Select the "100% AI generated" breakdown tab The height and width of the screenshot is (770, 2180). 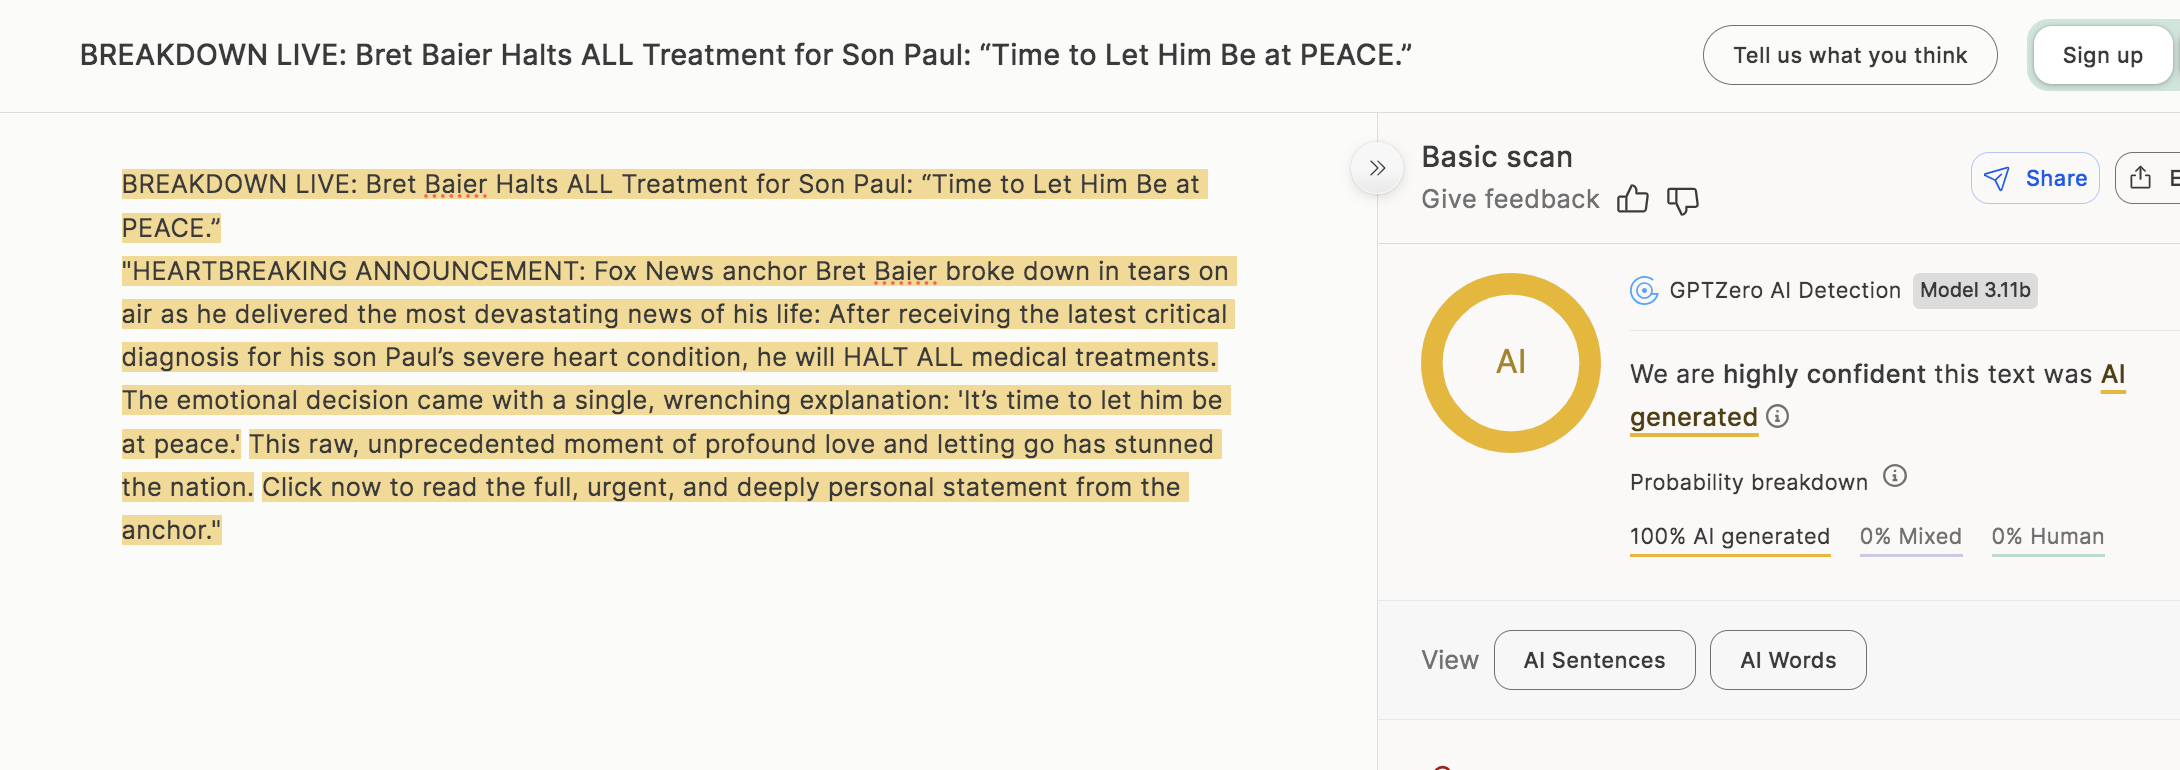[1729, 537]
